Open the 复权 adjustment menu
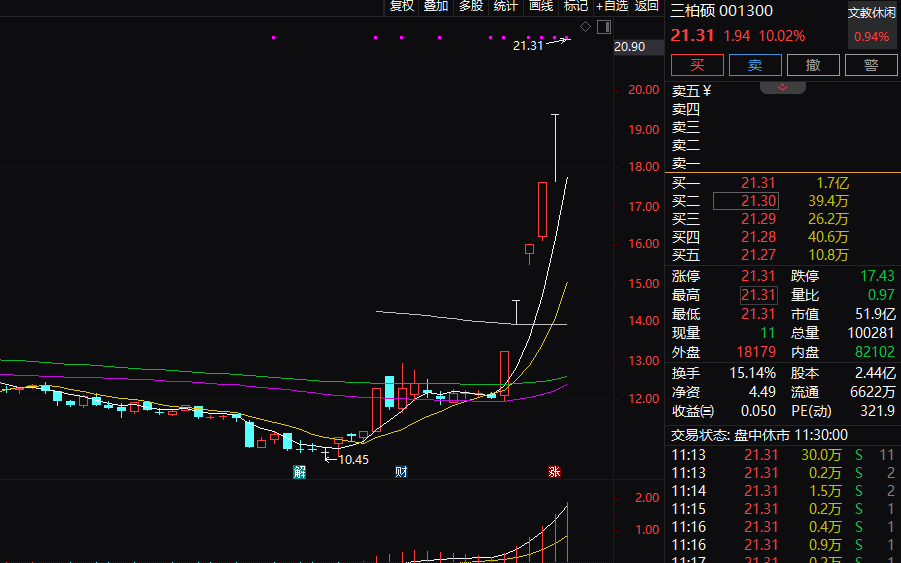The width and height of the screenshot is (901, 563). tap(402, 6)
